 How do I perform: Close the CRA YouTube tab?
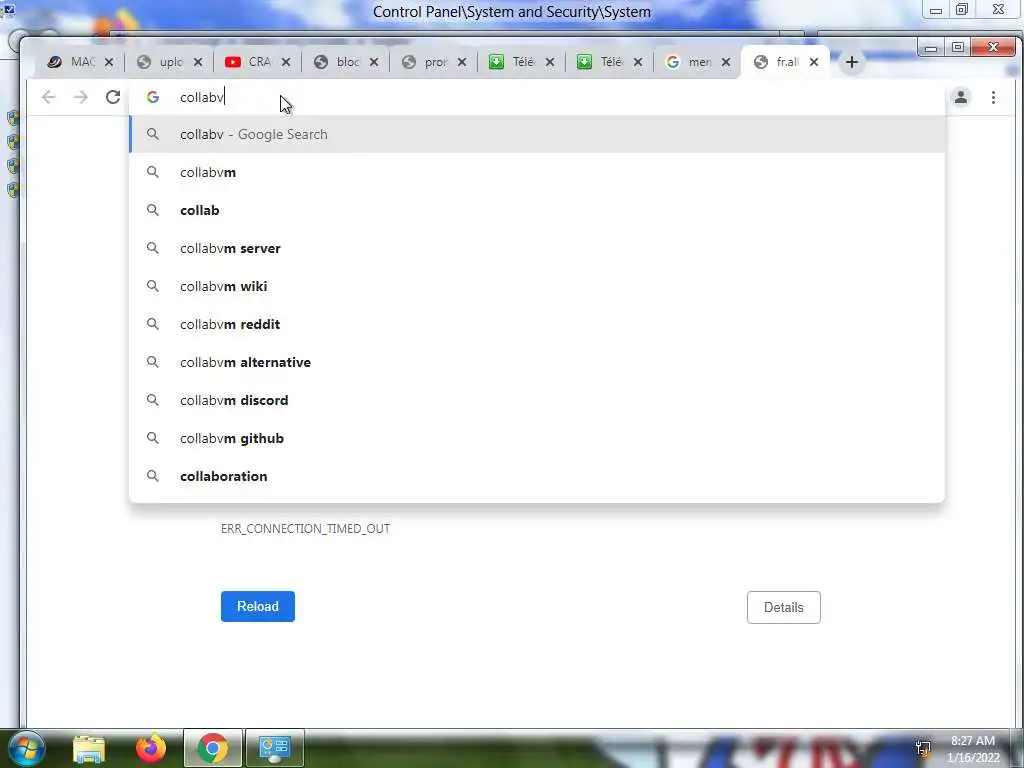tap(285, 62)
